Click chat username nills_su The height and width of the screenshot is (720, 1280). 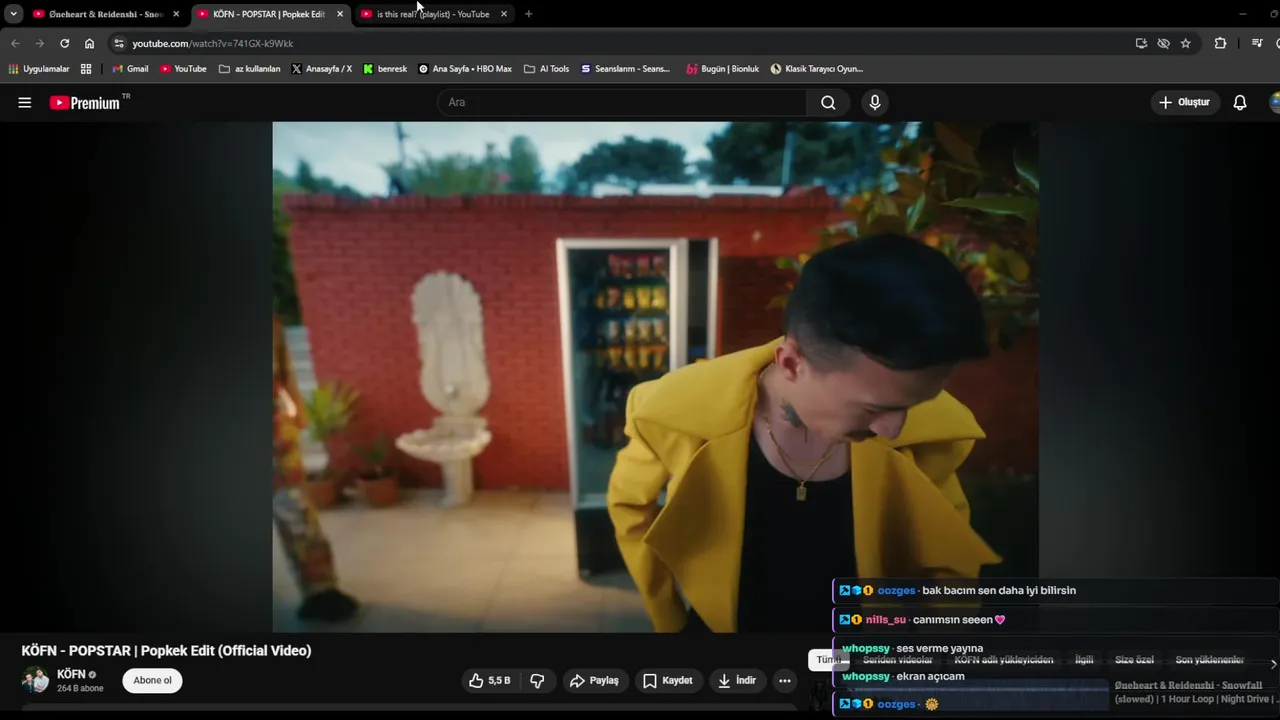point(885,620)
